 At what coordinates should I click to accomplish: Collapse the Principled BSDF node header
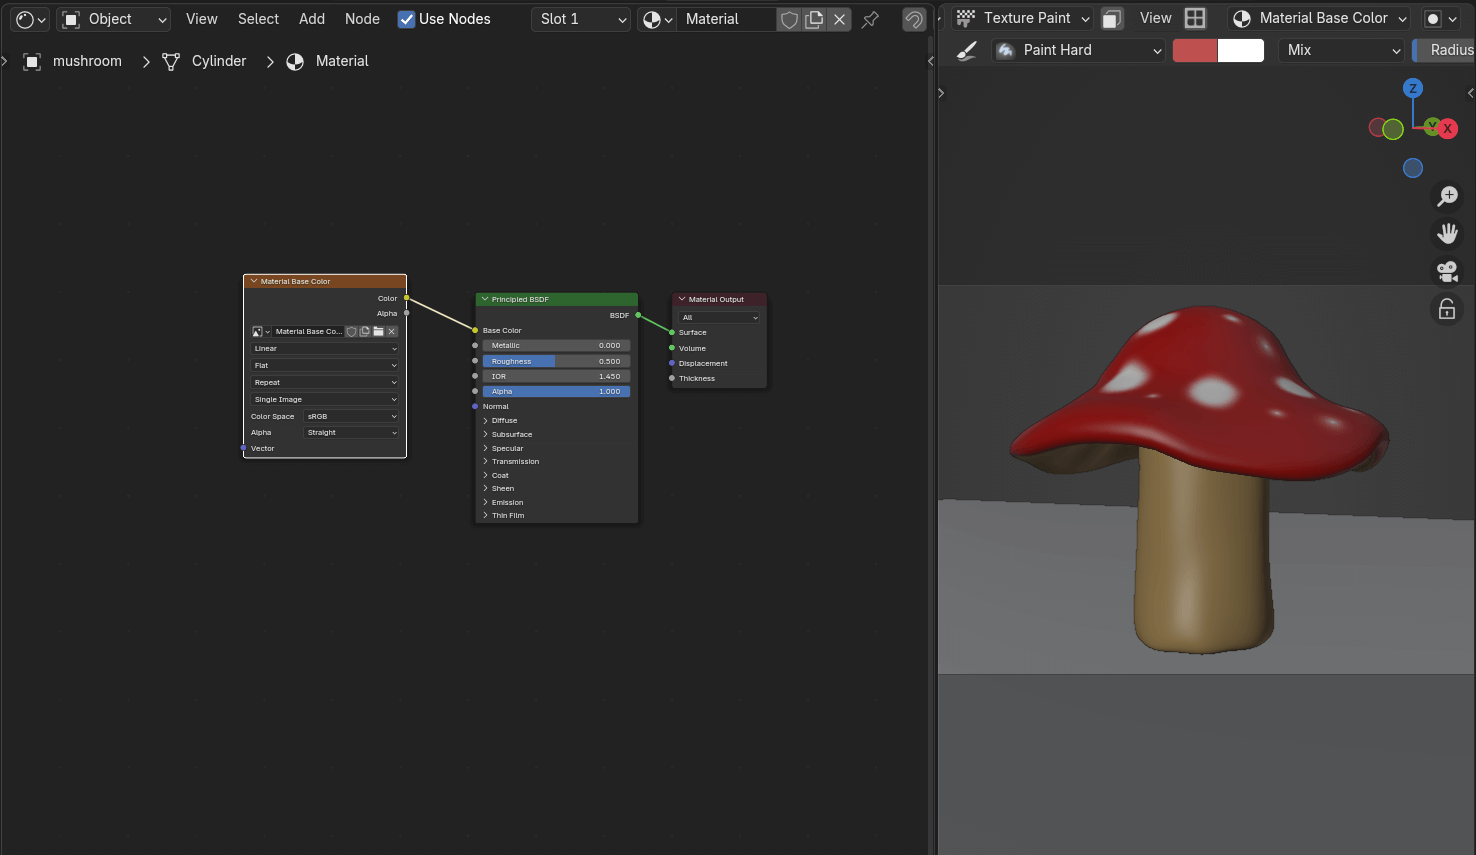tap(483, 299)
